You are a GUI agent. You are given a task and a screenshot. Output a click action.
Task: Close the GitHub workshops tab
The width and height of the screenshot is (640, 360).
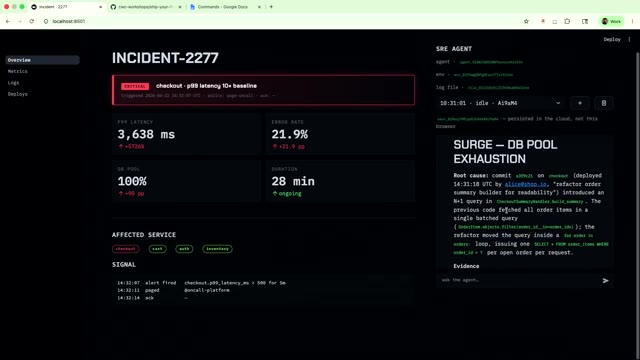click(180, 7)
